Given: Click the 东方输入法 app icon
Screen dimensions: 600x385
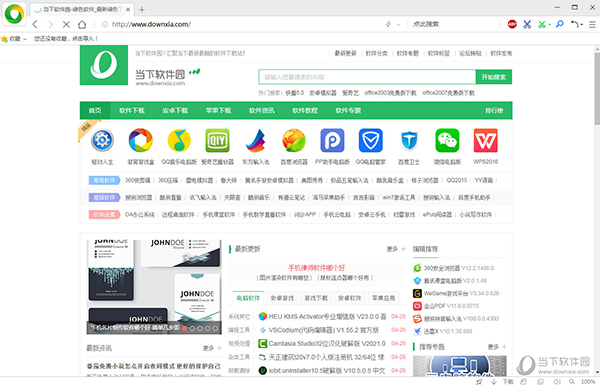Looking at the screenshot, I should [x=256, y=140].
